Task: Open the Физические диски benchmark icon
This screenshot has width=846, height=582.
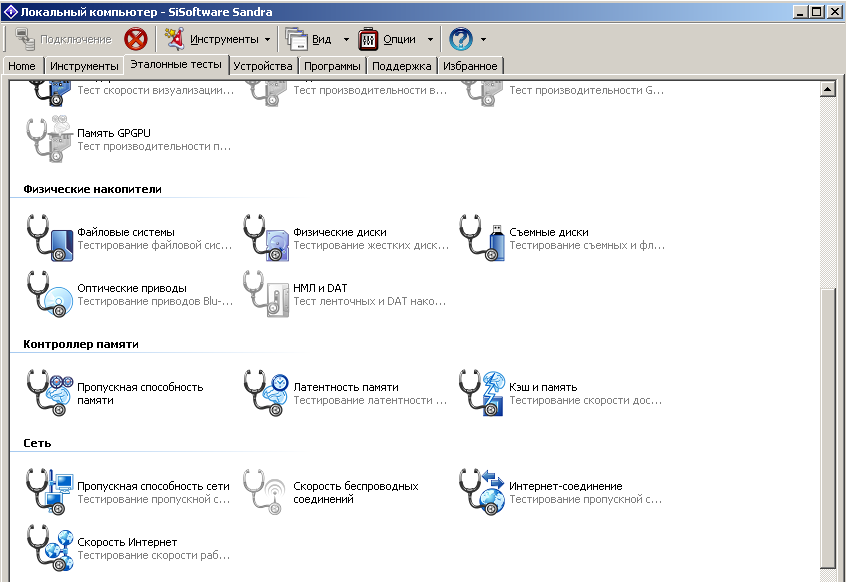Action: pyautogui.click(x=265, y=238)
